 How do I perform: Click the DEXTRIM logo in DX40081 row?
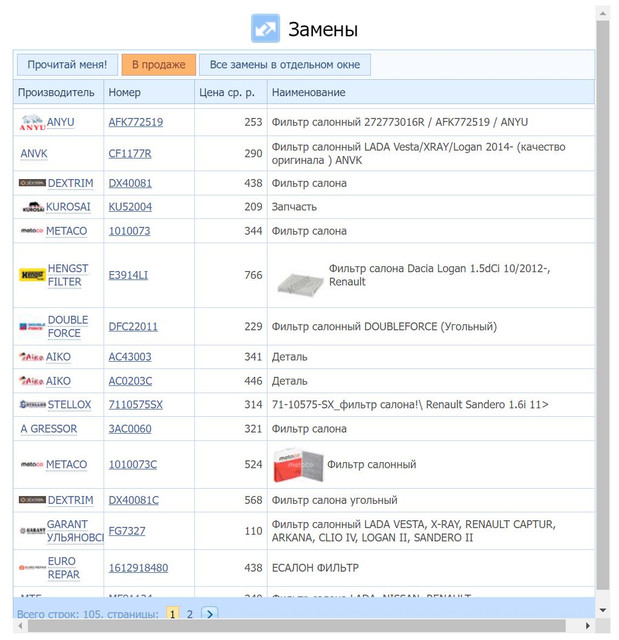pos(32,183)
